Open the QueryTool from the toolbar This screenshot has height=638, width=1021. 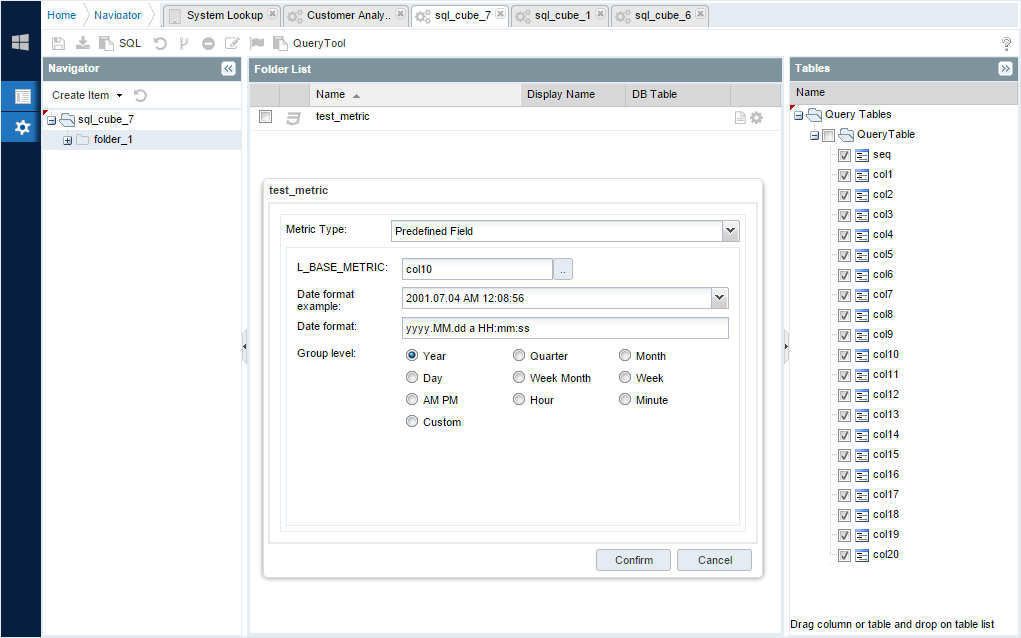point(311,44)
